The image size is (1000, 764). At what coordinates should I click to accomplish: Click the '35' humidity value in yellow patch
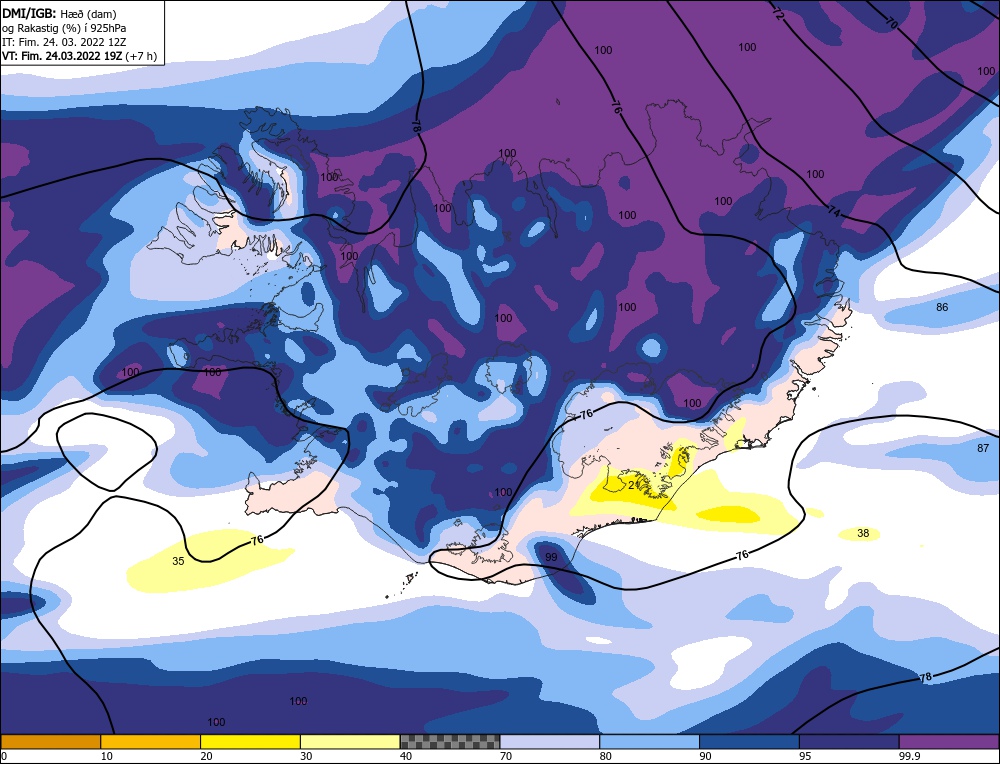coord(179,561)
